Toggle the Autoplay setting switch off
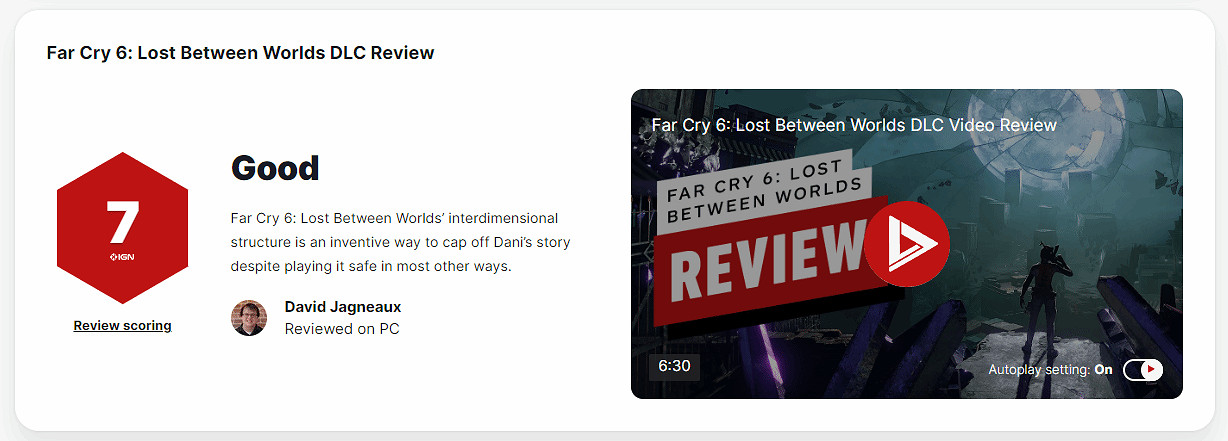This screenshot has width=1228, height=441. (1143, 370)
